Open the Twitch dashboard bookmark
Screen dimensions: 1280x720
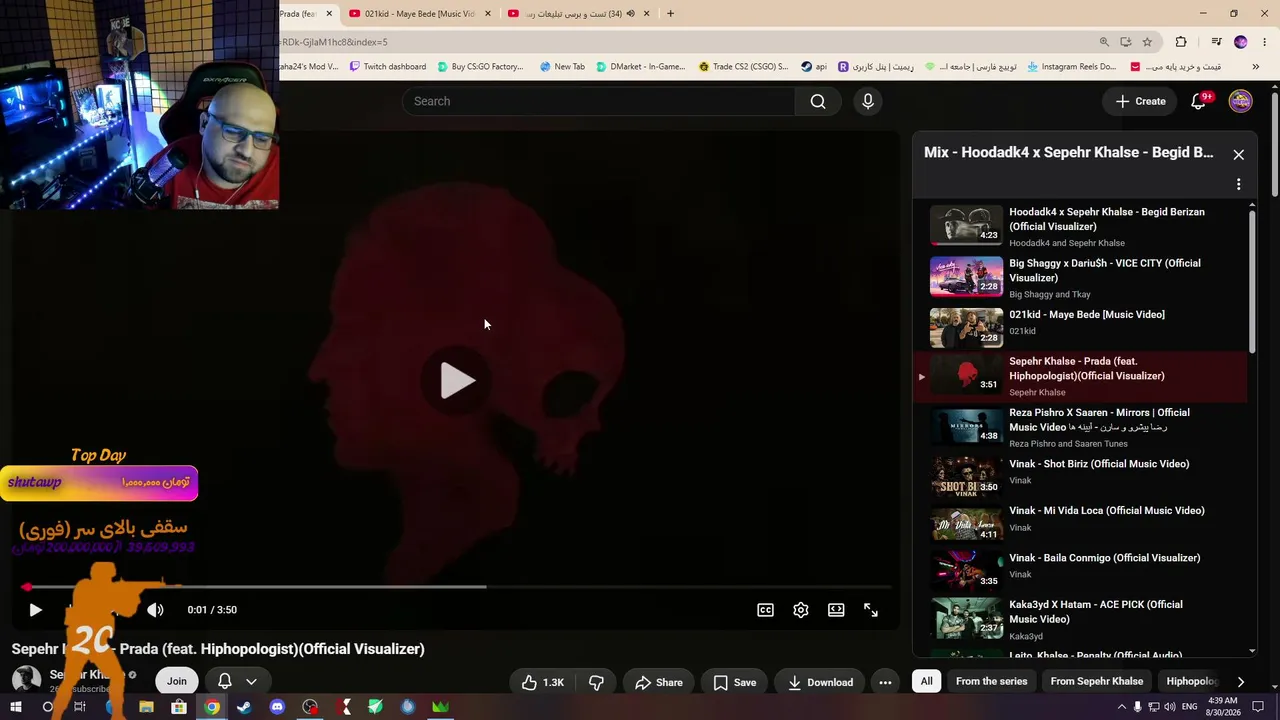388,67
